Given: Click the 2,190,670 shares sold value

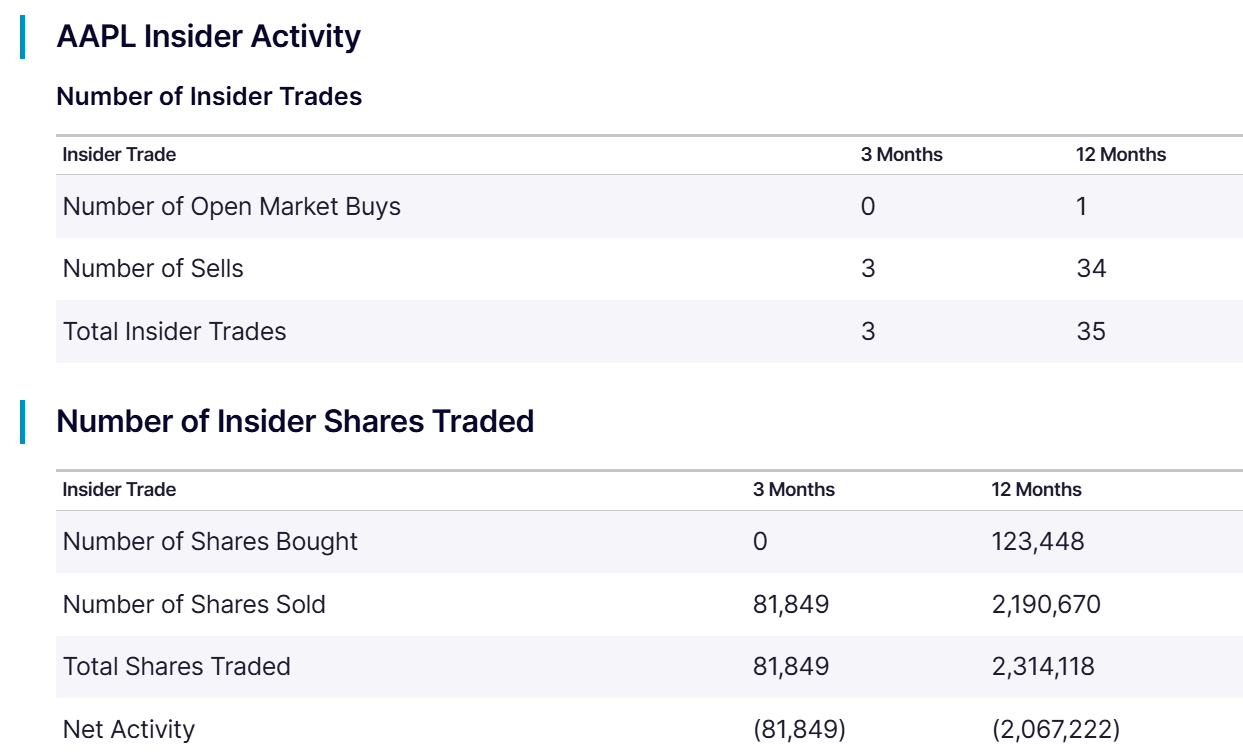Looking at the screenshot, I should point(1046,605).
